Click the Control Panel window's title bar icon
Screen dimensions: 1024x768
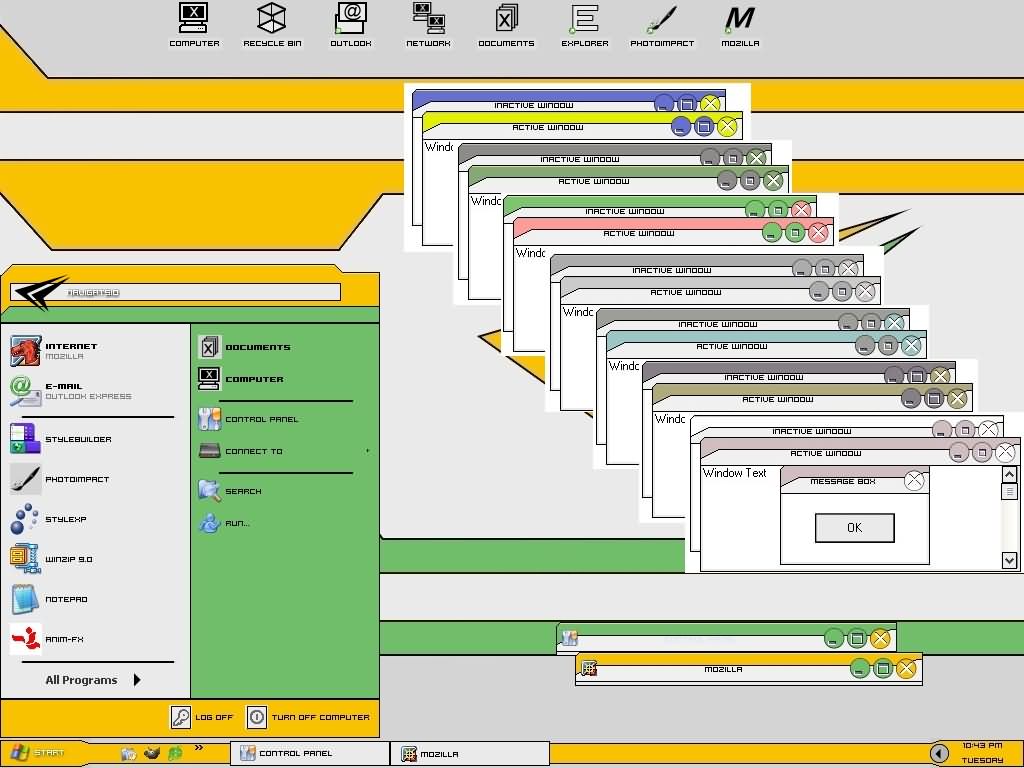click(569, 638)
